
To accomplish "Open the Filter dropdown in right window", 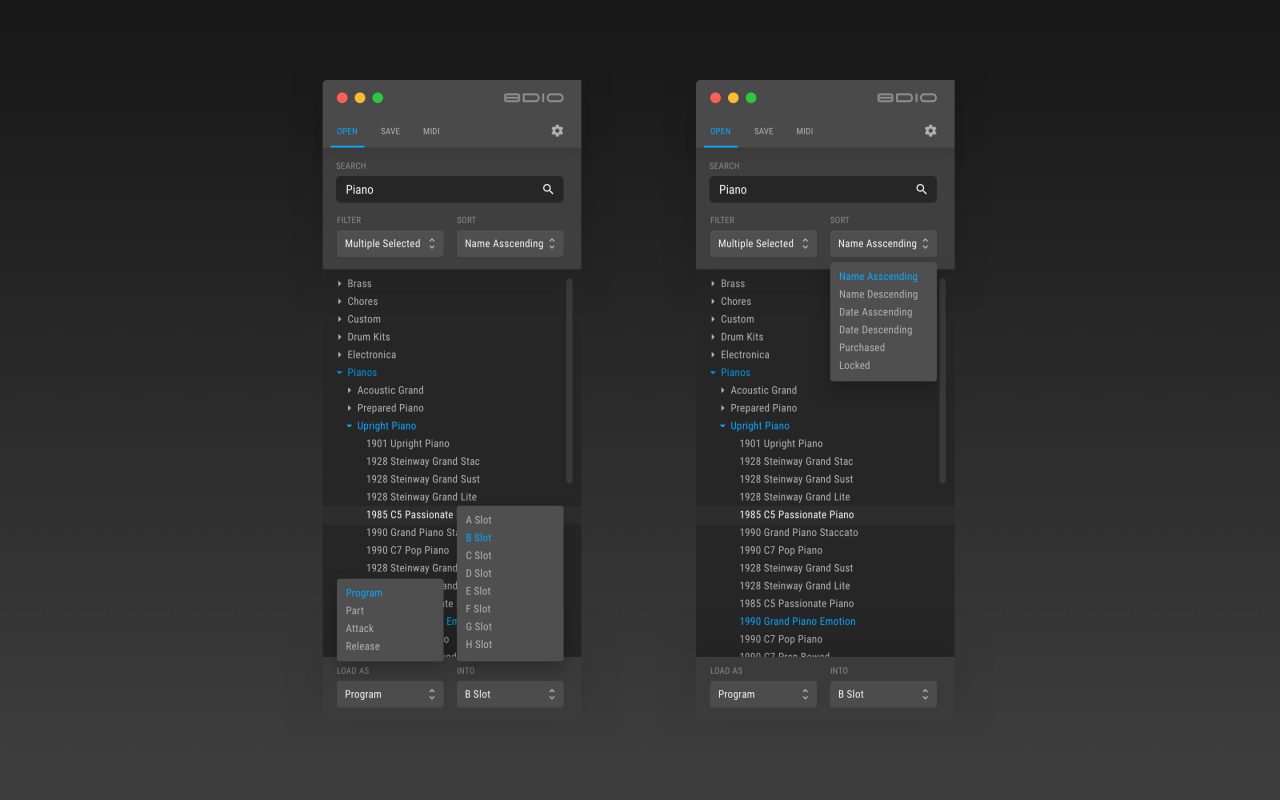I will [763, 244].
